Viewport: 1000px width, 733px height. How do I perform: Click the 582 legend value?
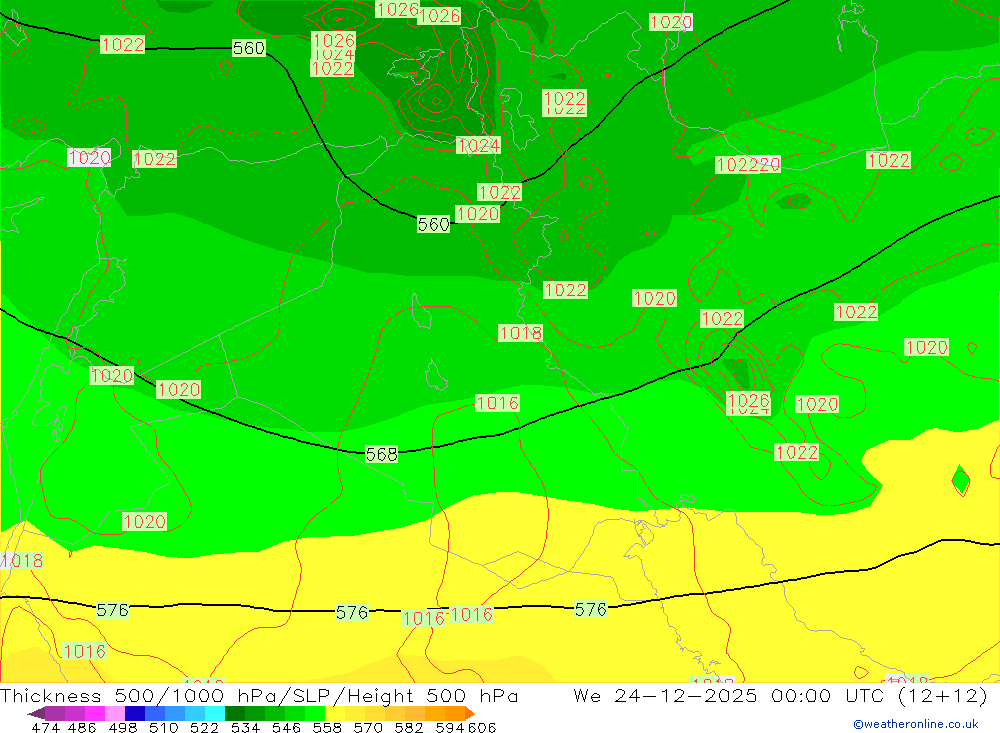[x=409, y=728]
